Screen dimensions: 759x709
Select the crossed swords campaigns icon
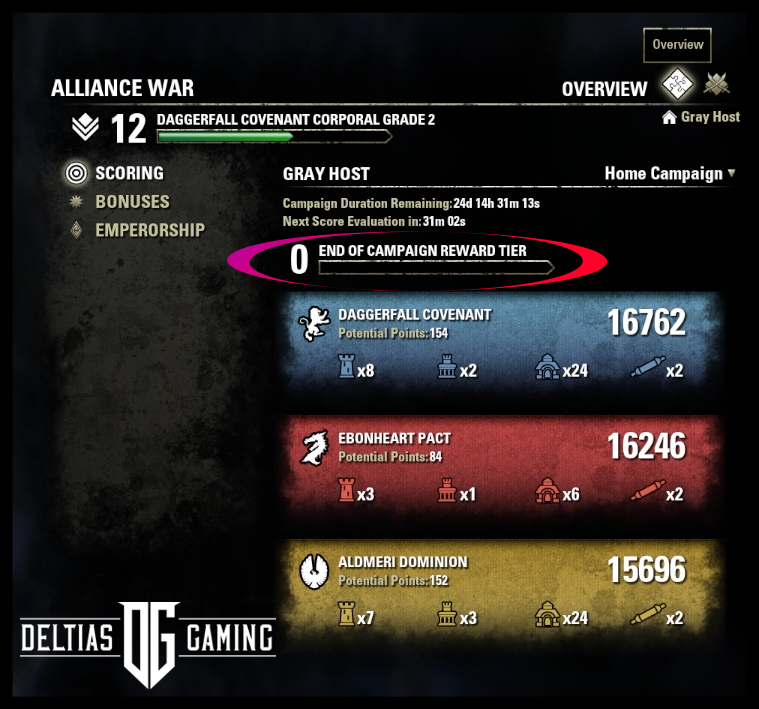click(716, 84)
